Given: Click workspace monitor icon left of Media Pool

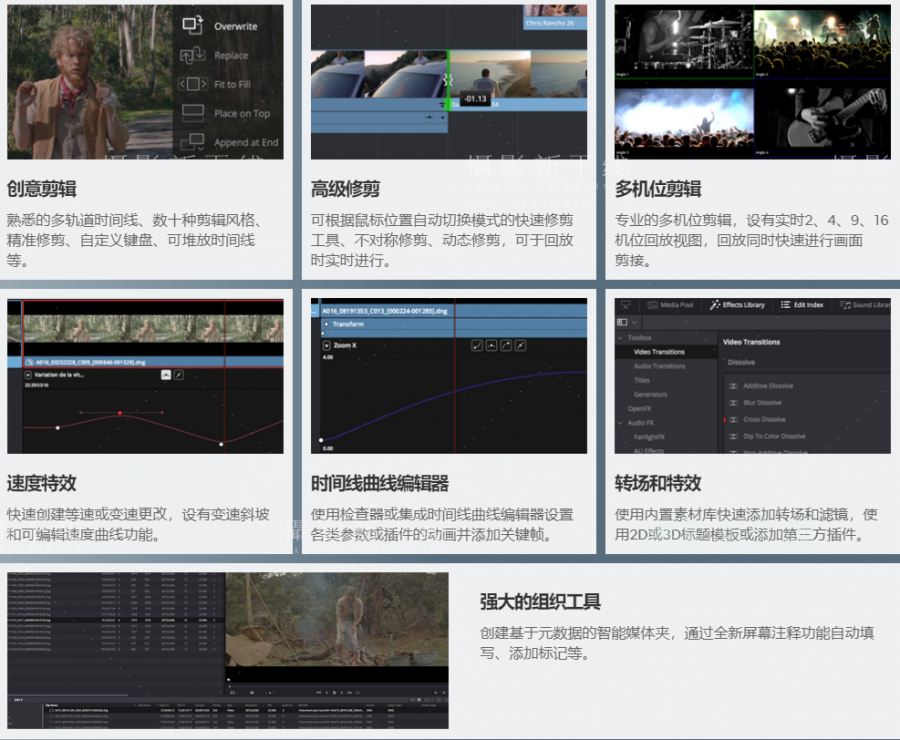Looking at the screenshot, I should point(625,305).
